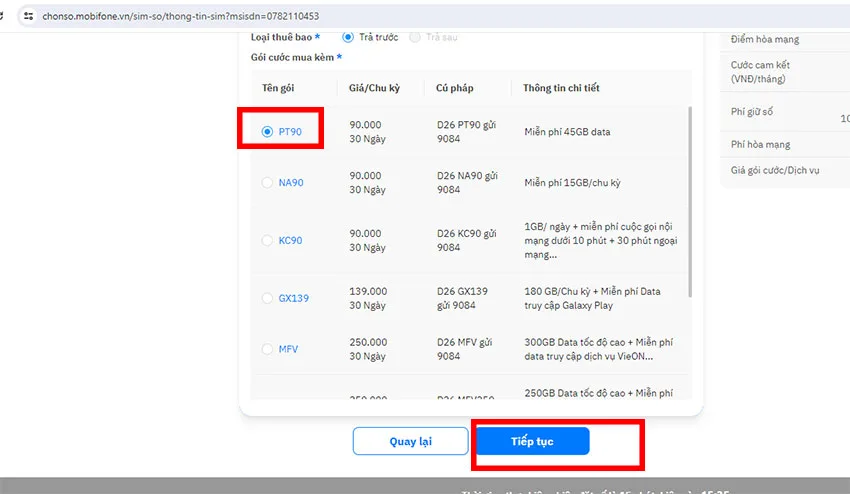Click the browser address bar URL
The height and width of the screenshot is (494, 850).
181,16
